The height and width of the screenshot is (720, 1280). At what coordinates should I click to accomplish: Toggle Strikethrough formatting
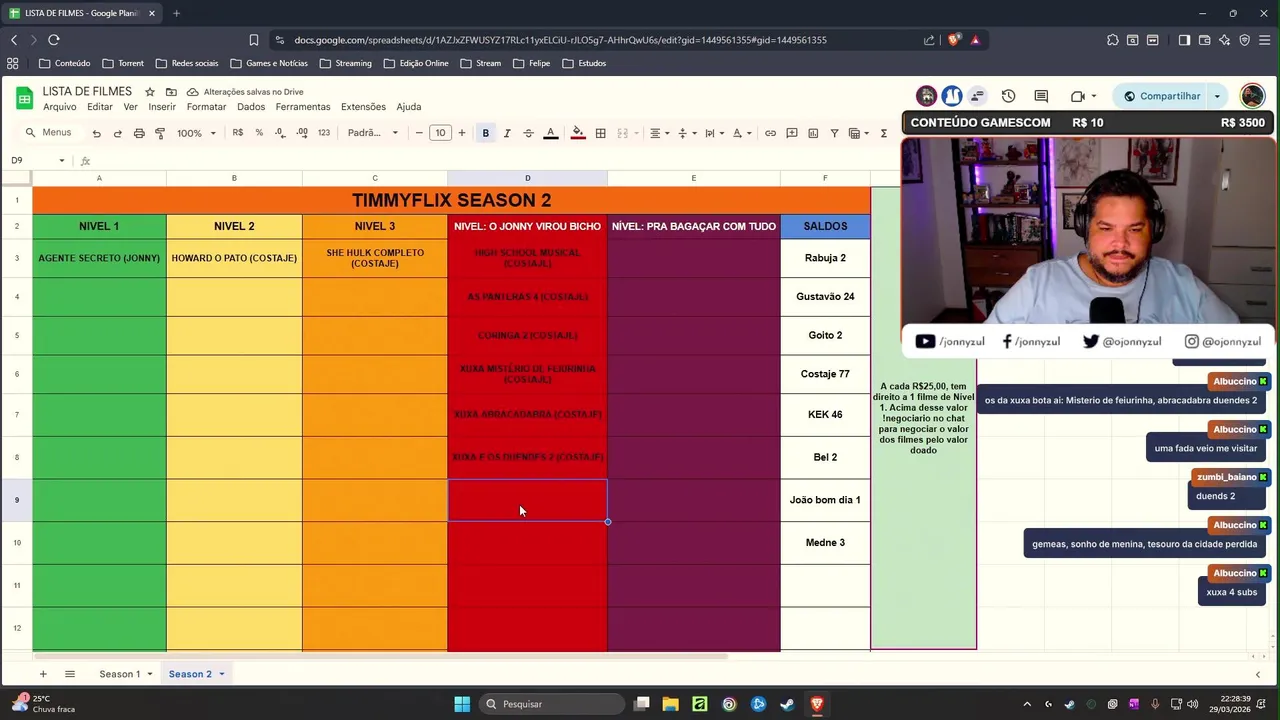pyautogui.click(x=528, y=133)
